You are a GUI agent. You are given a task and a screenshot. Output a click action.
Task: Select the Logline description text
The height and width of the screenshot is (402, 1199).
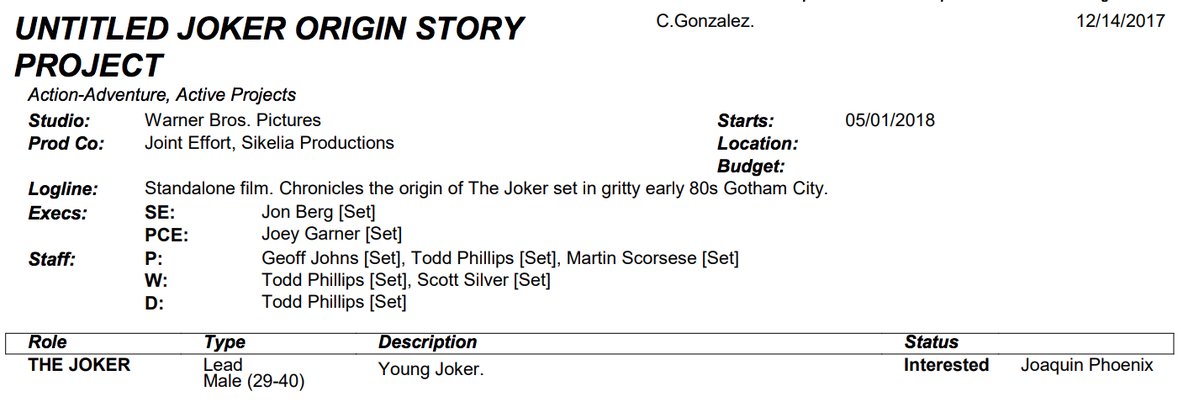pyautogui.click(x=486, y=188)
